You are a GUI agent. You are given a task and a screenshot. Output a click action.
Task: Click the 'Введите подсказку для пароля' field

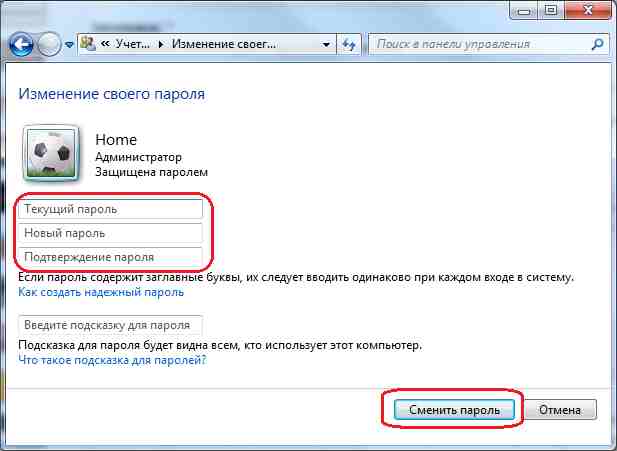coord(110,325)
